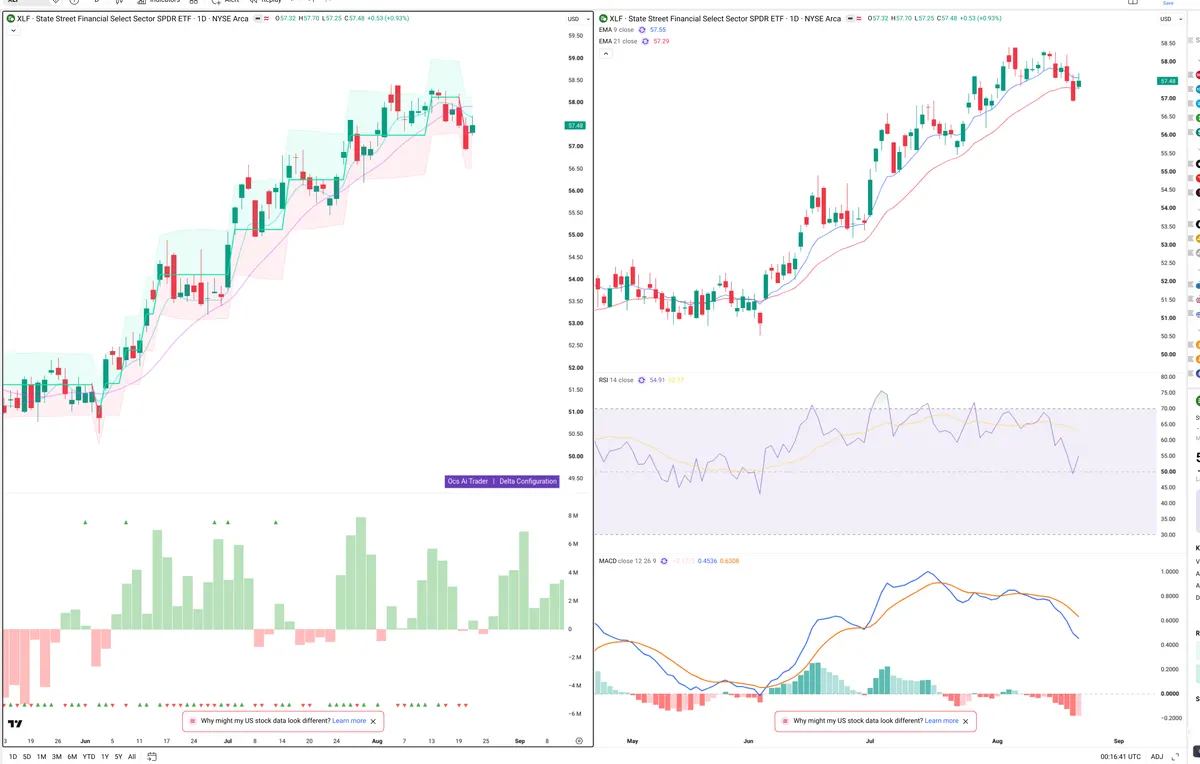Collapse the left chart's legend with chevron

[12, 31]
